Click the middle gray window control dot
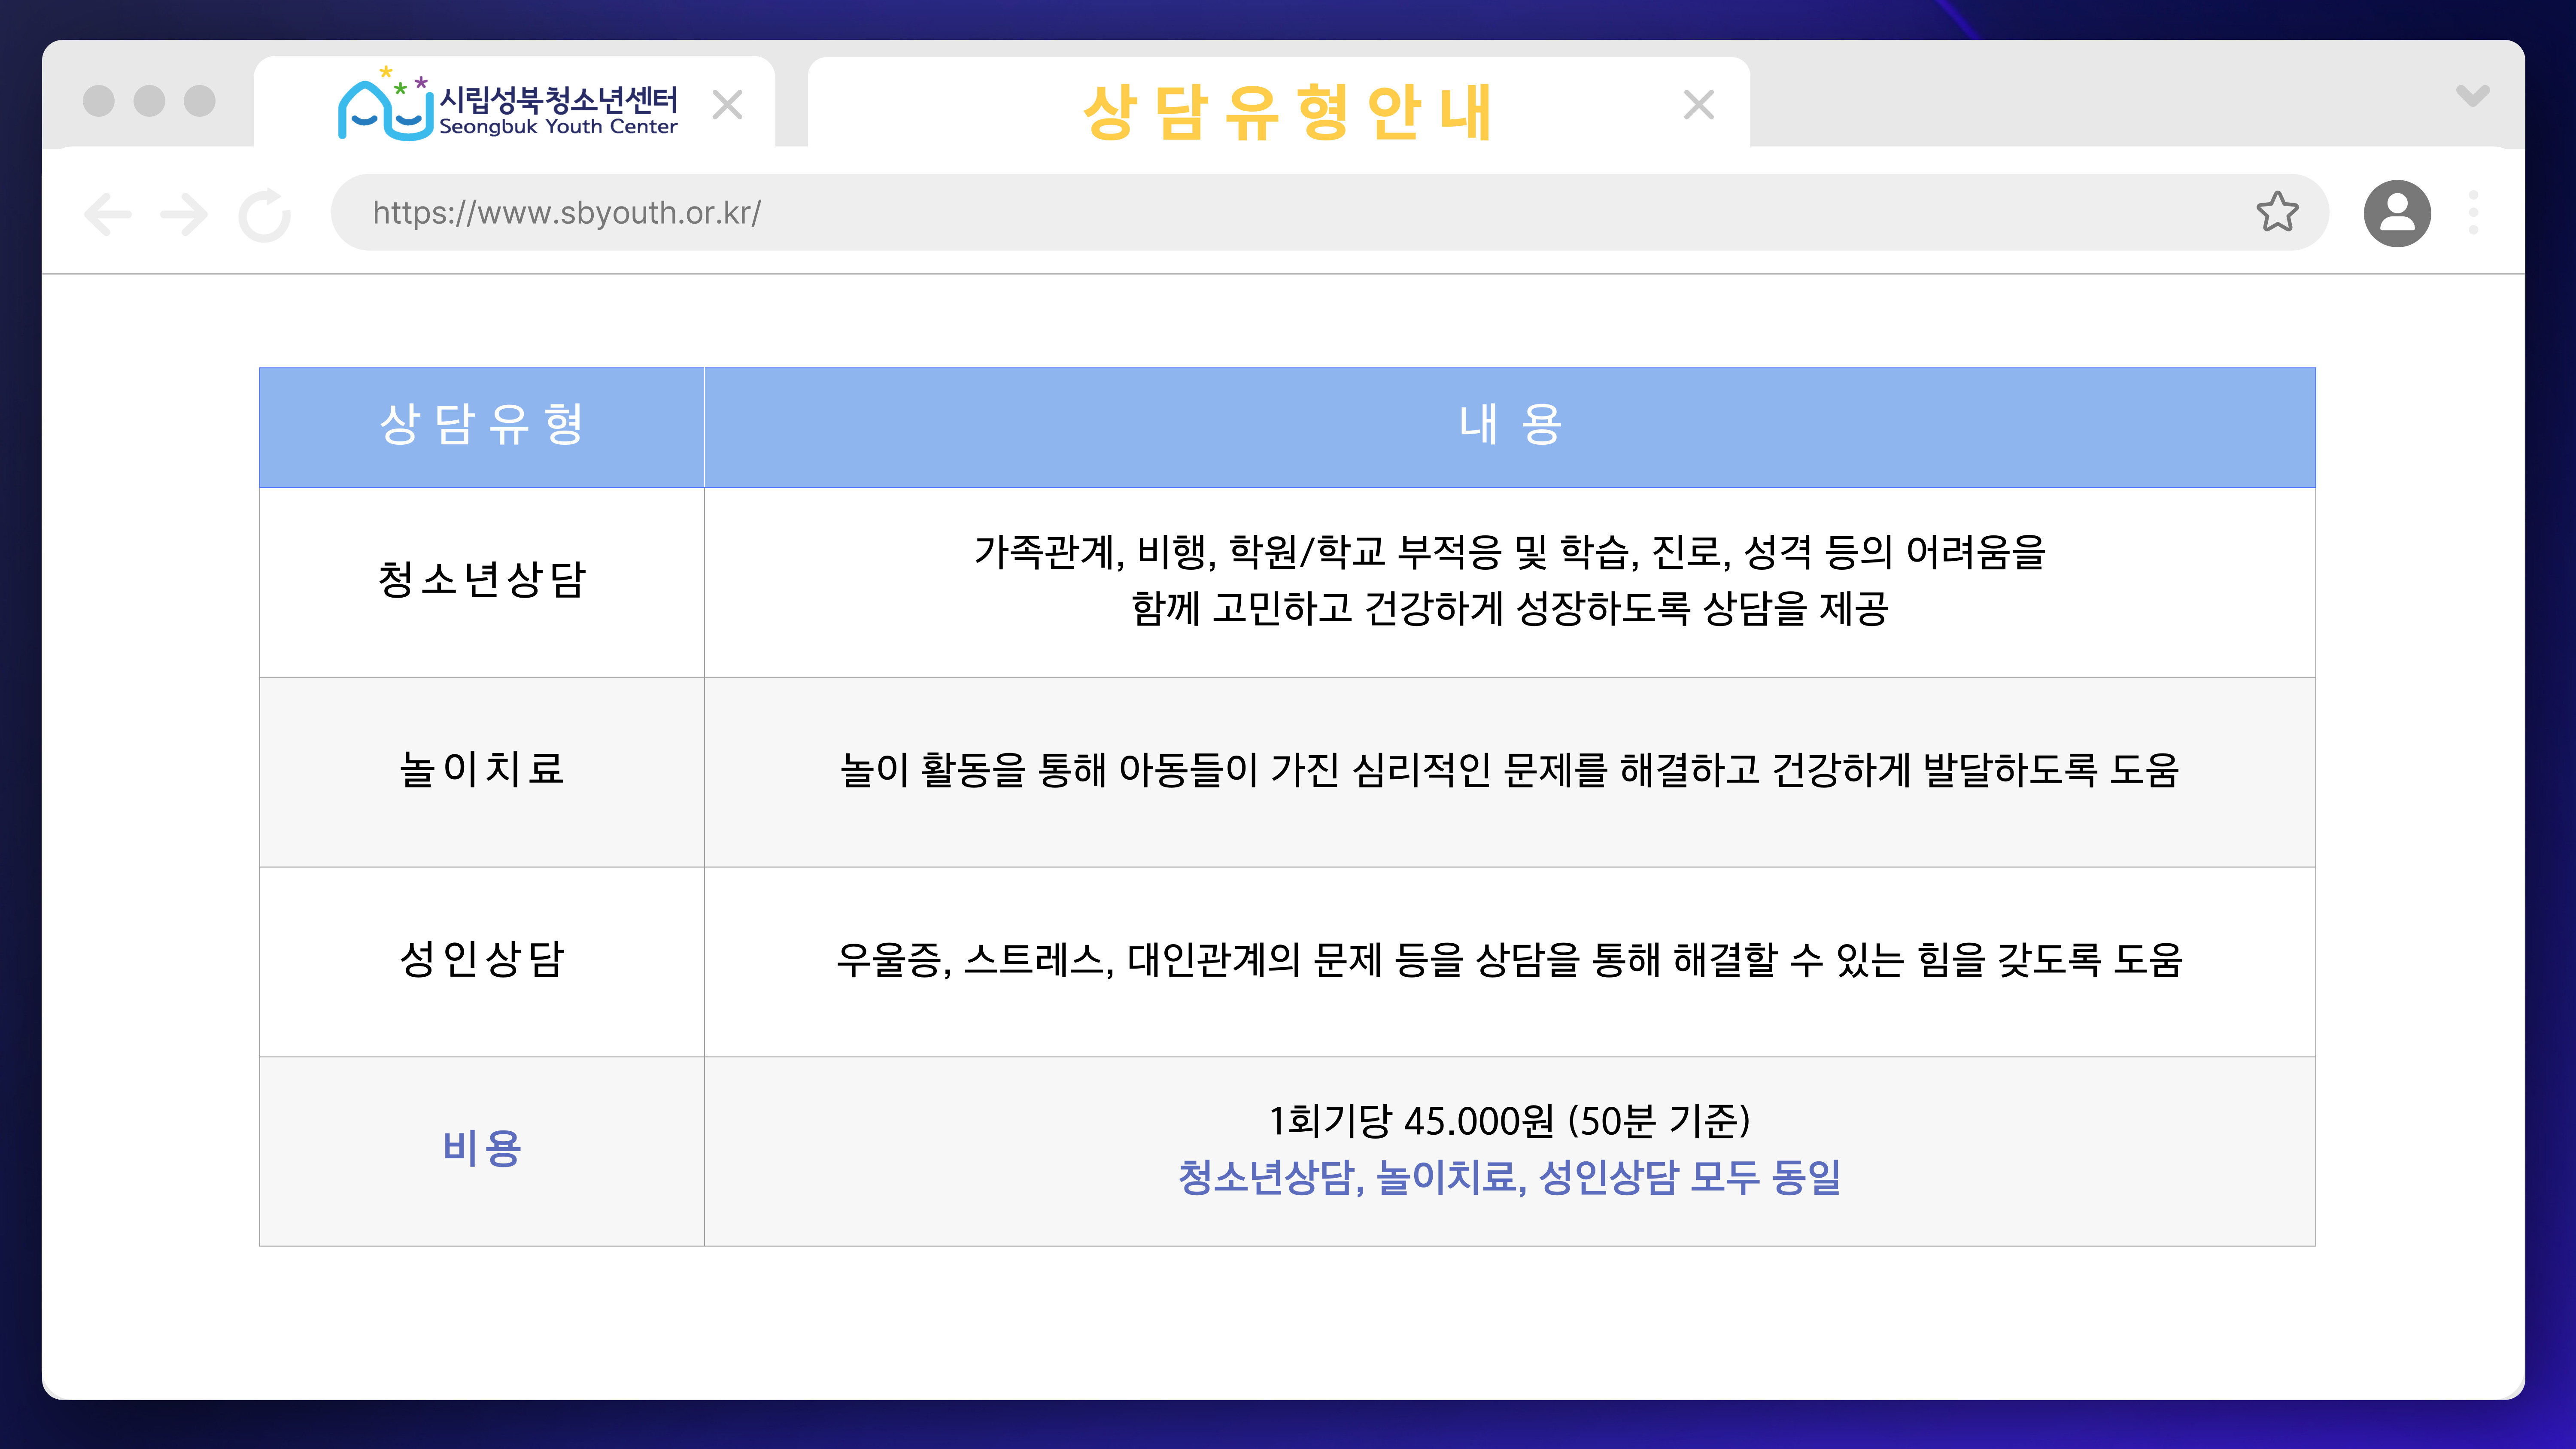This screenshot has width=2576, height=1449. [149, 101]
